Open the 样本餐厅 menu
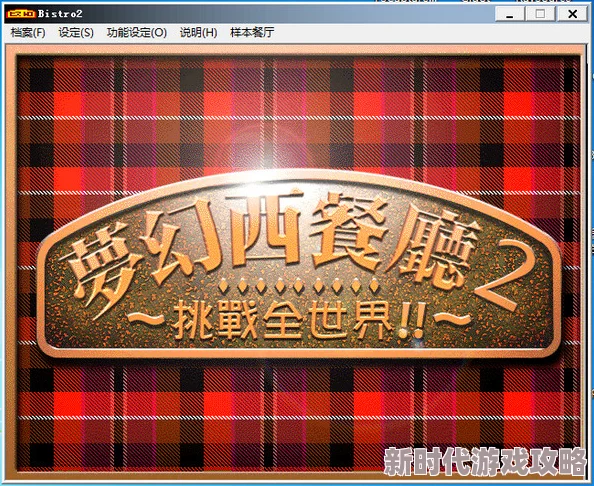The image size is (594, 486). pos(252,33)
